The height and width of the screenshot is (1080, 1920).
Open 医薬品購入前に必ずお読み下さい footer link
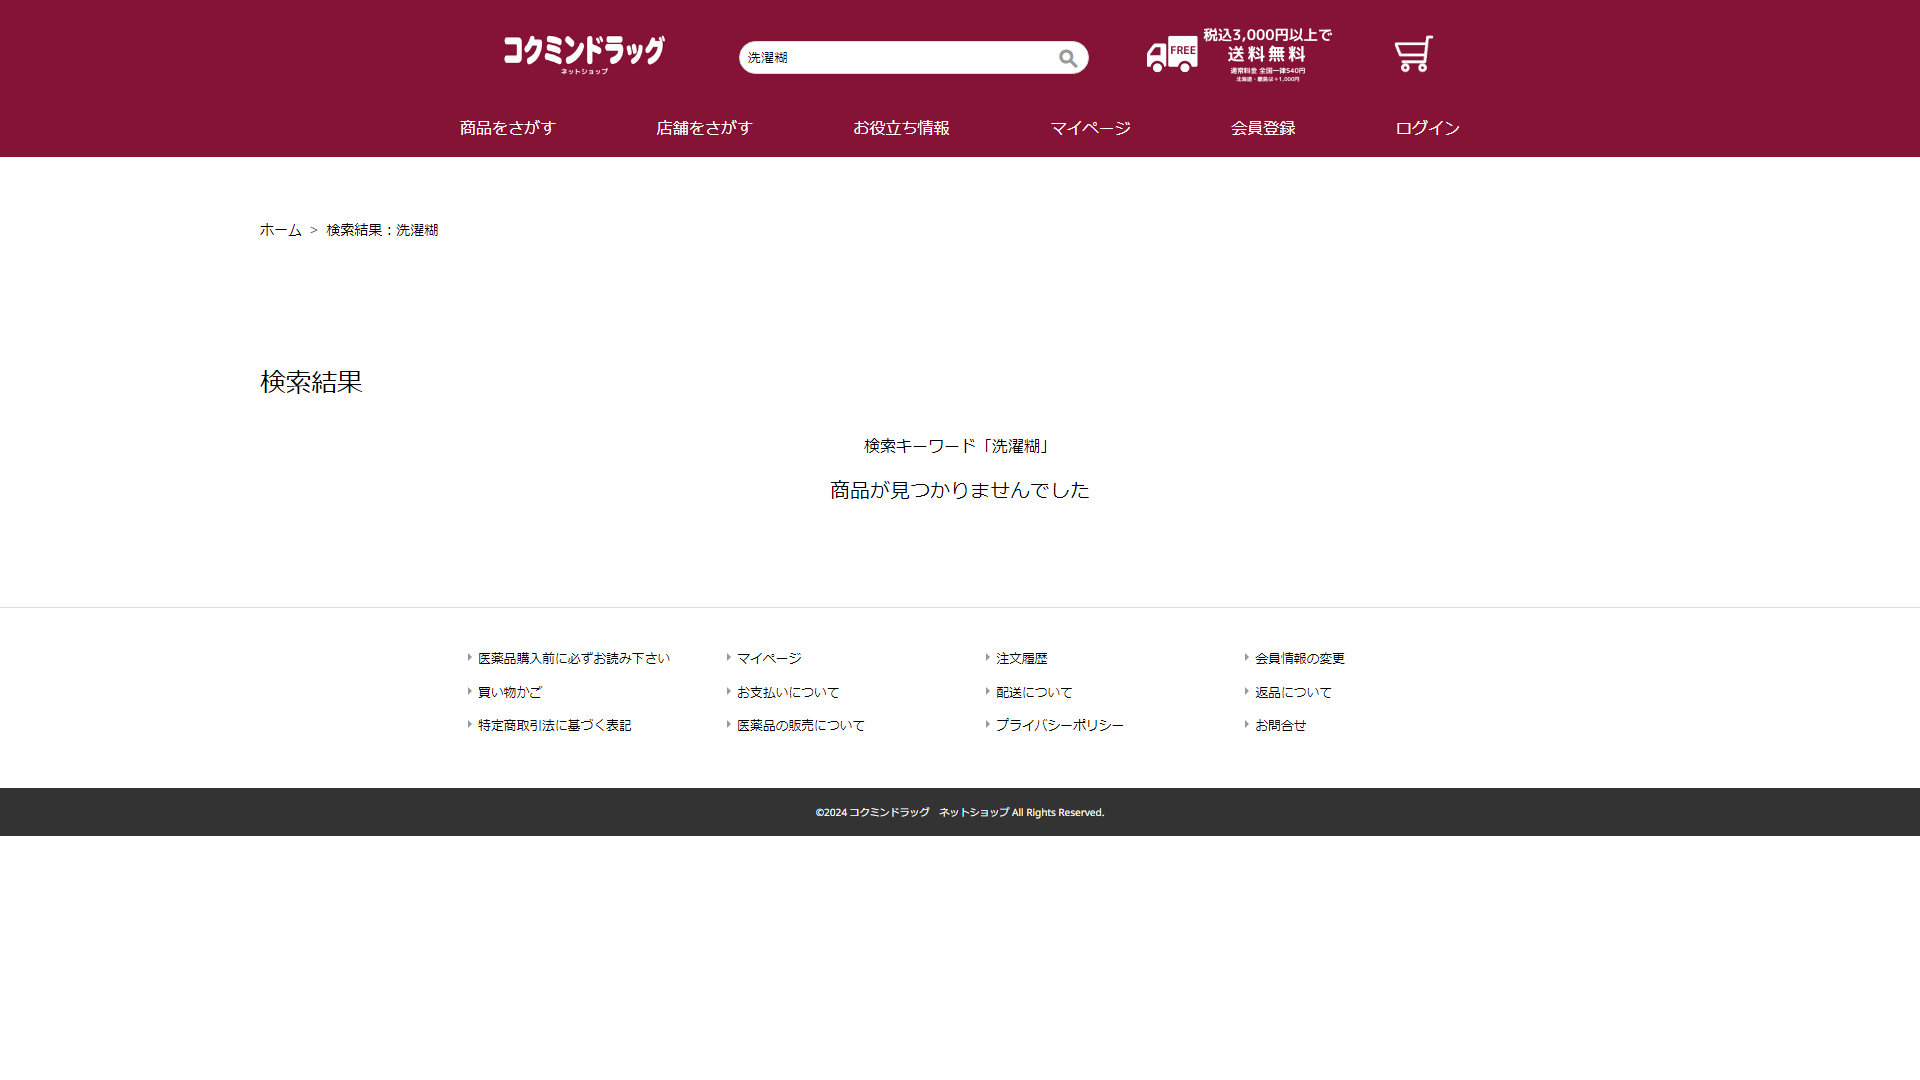click(573, 658)
